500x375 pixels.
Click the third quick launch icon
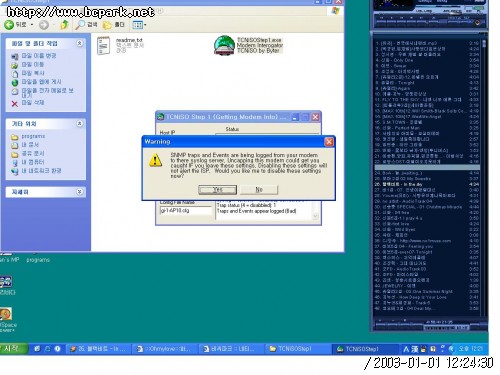point(57,349)
